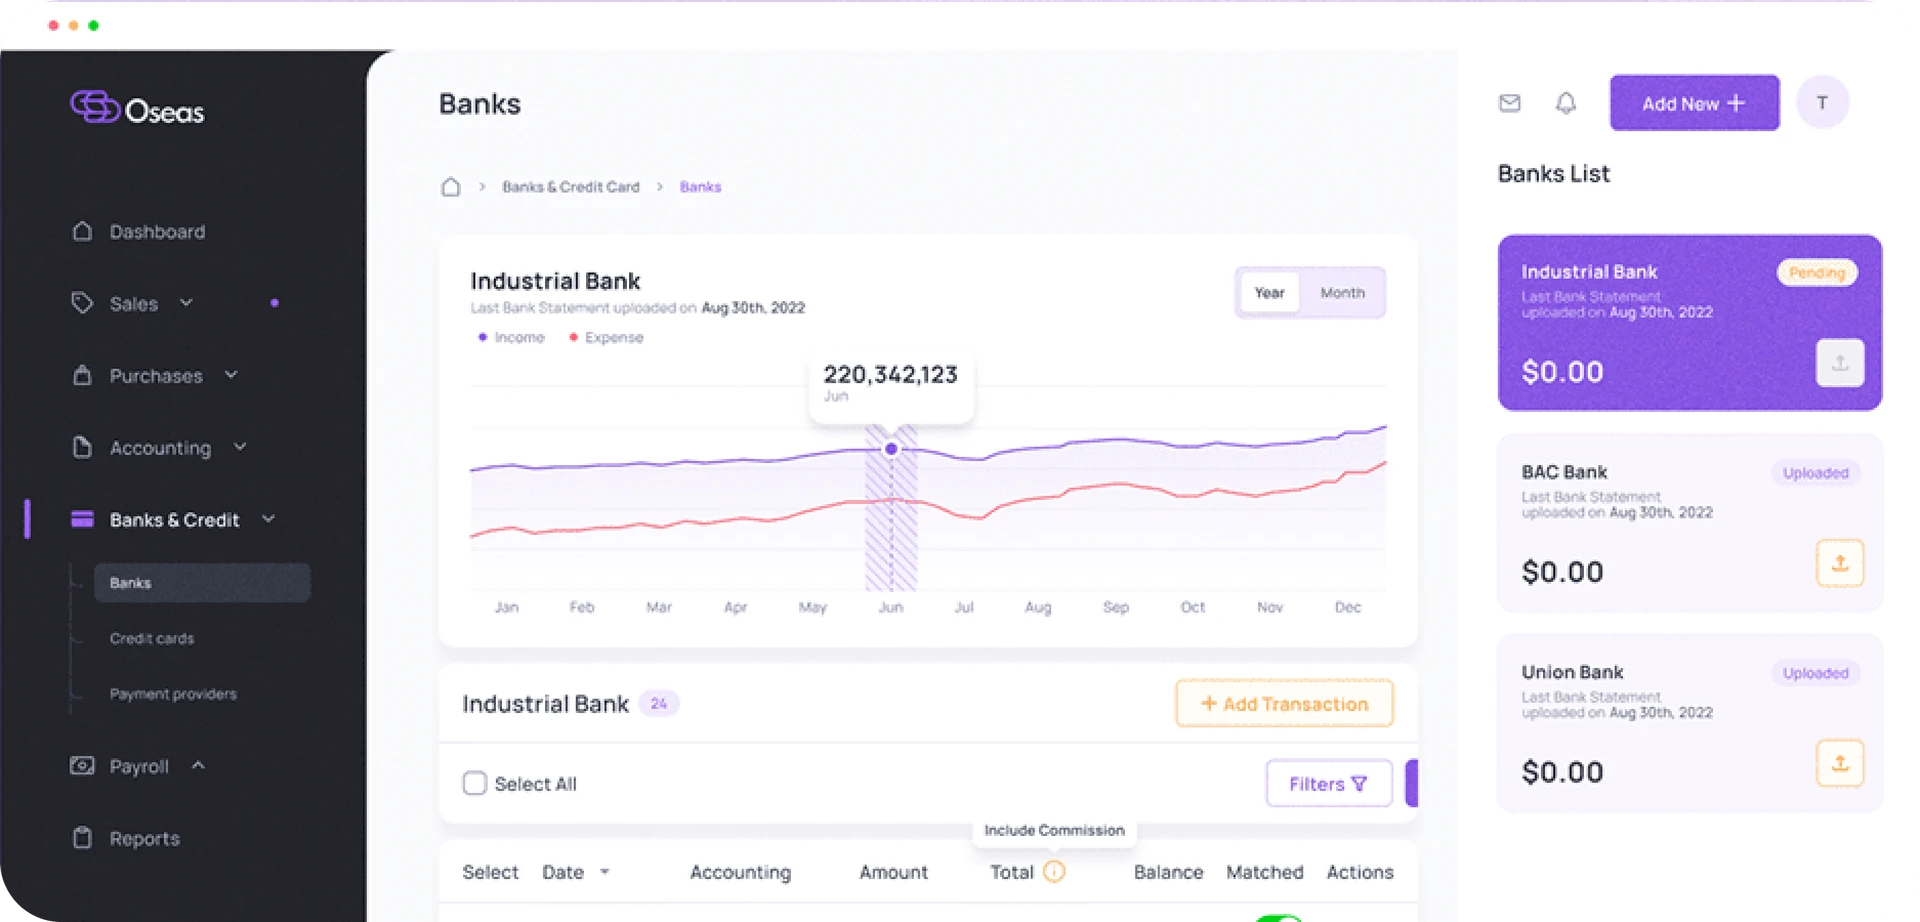This screenshot has width=1920, height=922.
Task: Check the Select All checkbox
Action: point(475,784)
